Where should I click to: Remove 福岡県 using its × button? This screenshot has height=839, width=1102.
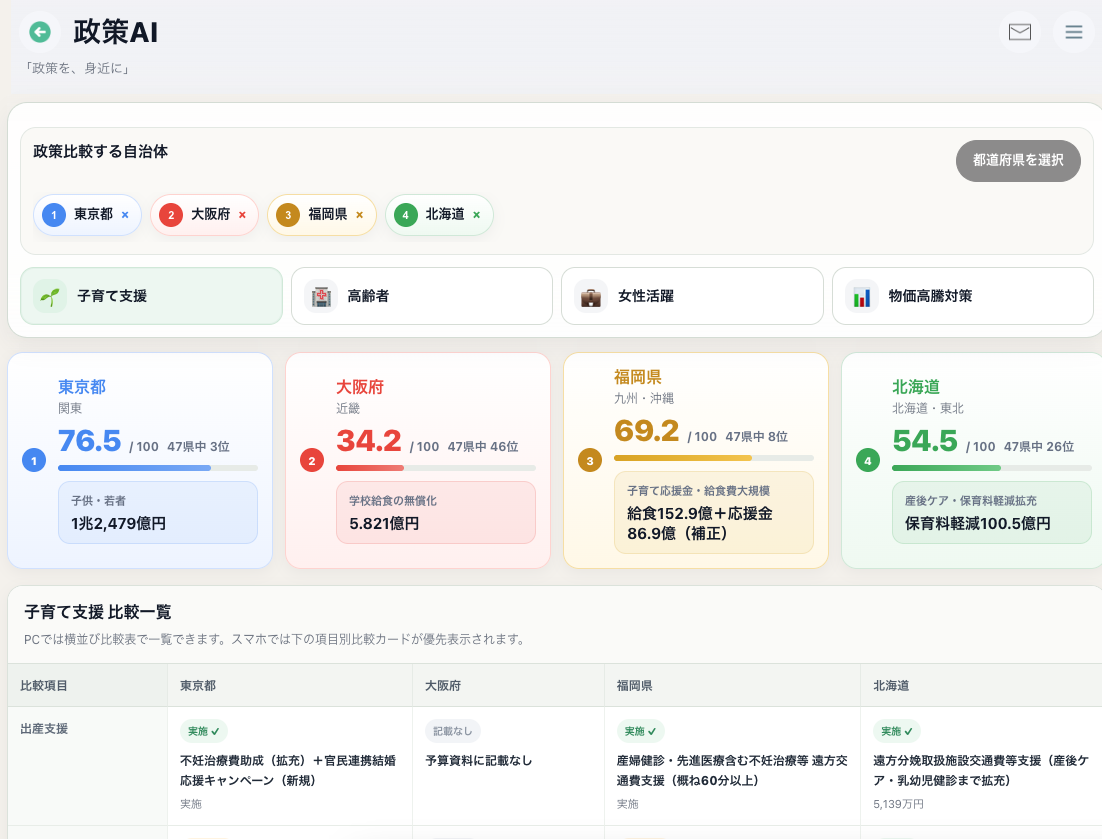357,214
